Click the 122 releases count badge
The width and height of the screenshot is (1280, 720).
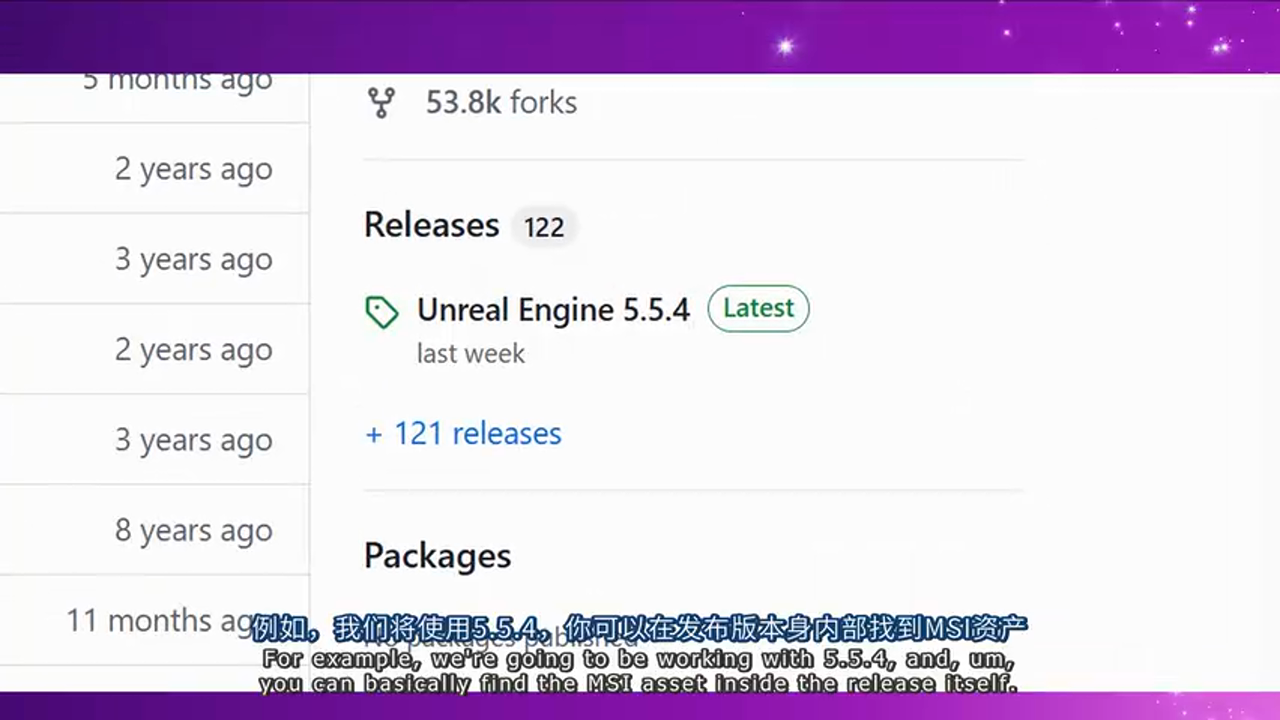pyautogui.click(x=544, y=227)
